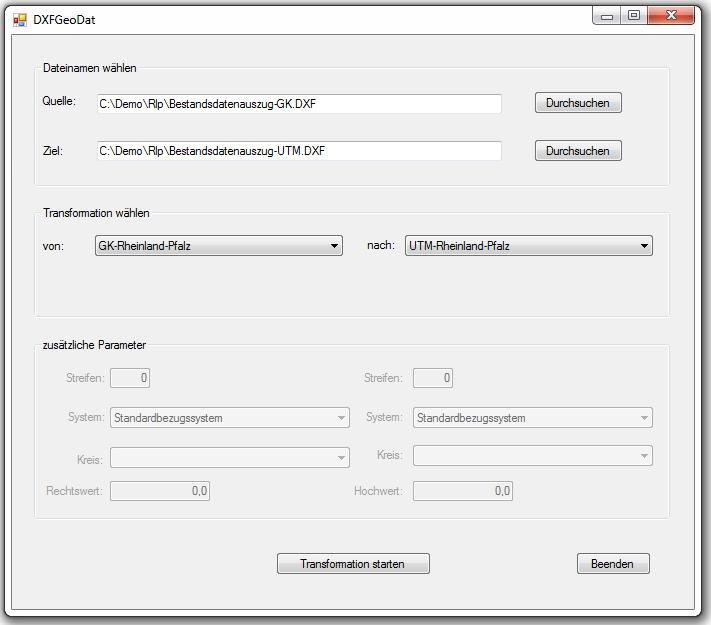
Task: Start the transformation with Transformation starten
Action: coord(353,564)
